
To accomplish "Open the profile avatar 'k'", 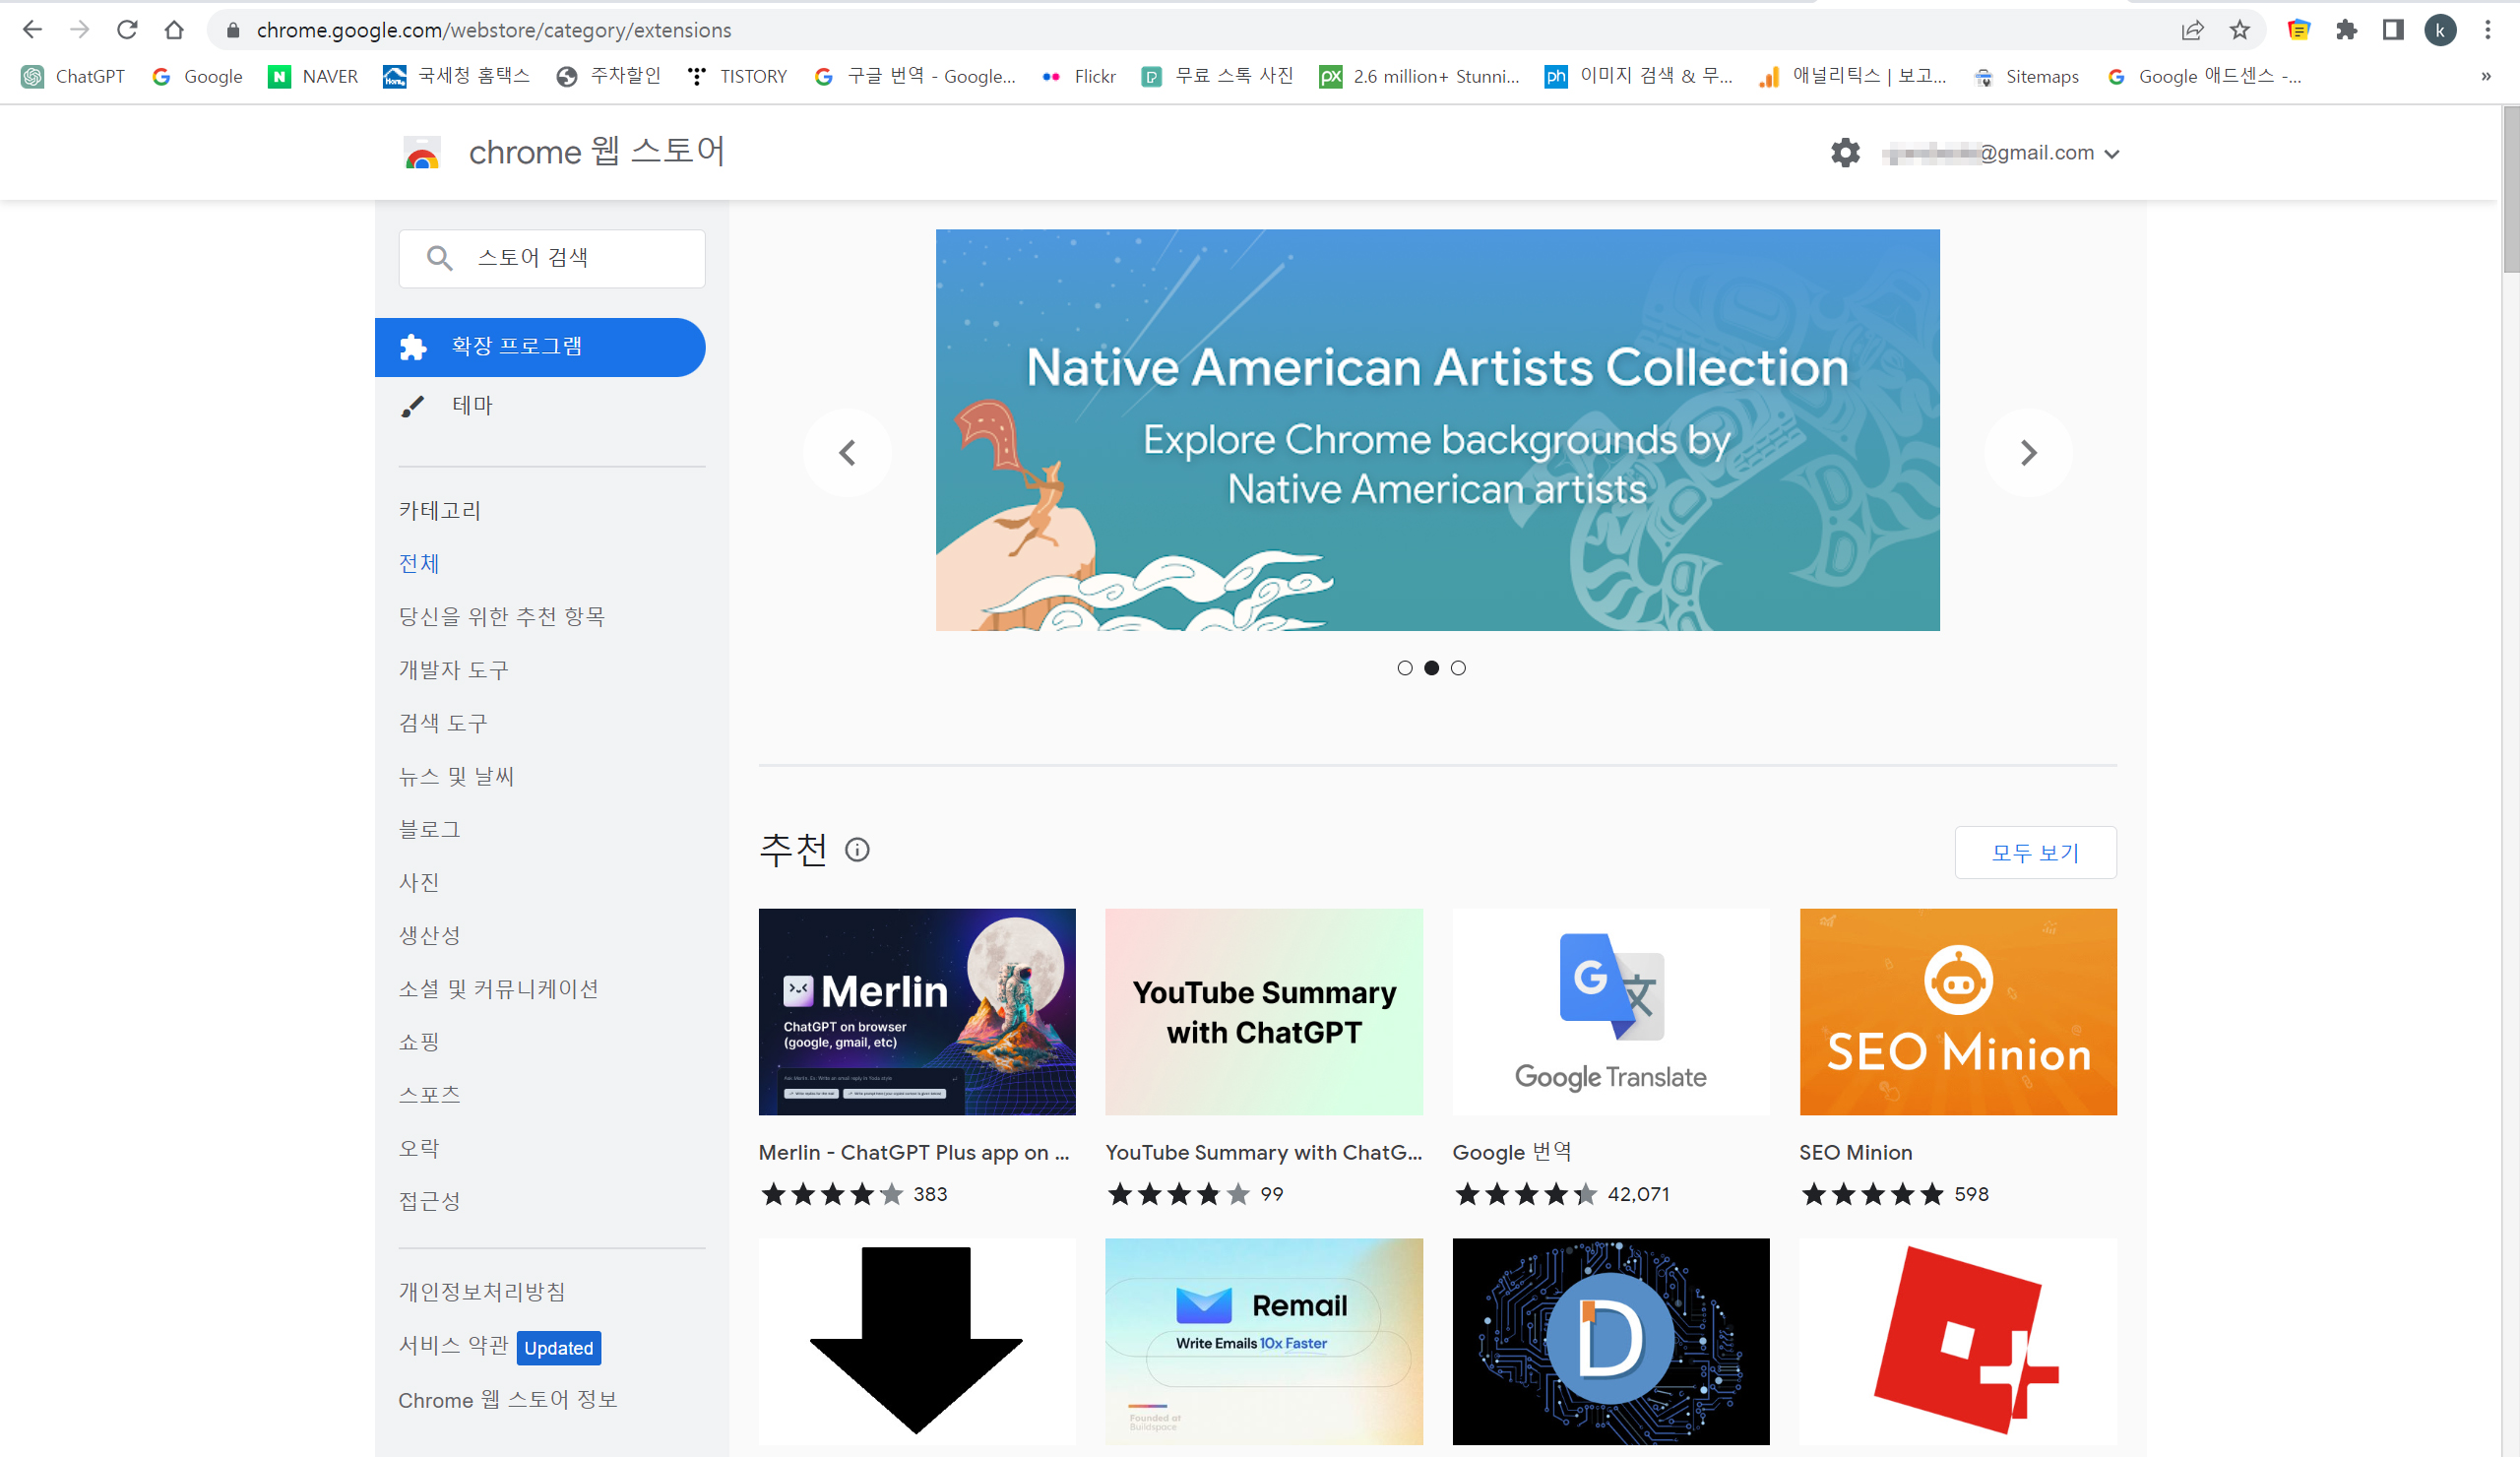I will [x=2440, y=30].
